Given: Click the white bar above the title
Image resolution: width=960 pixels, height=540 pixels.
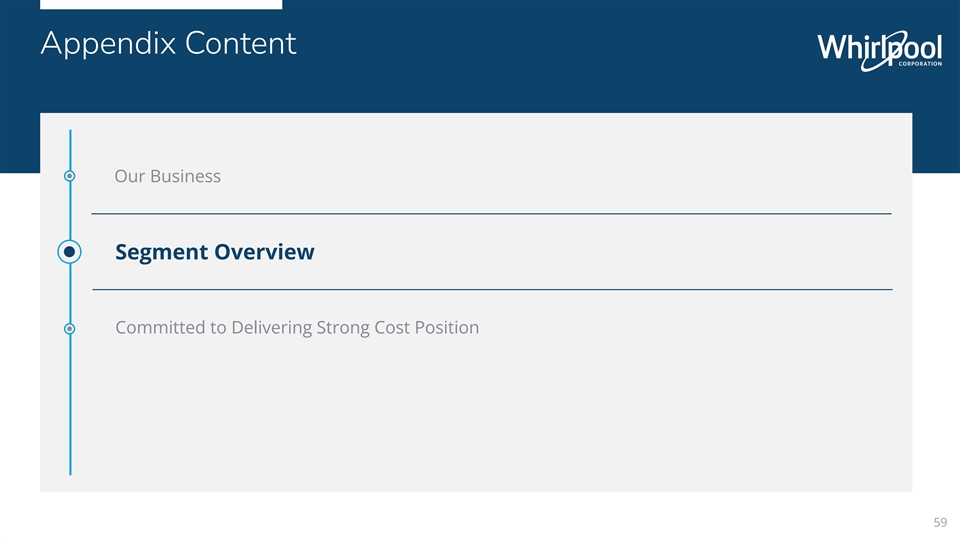Looking at the screenshot, I should pos(160,4).
